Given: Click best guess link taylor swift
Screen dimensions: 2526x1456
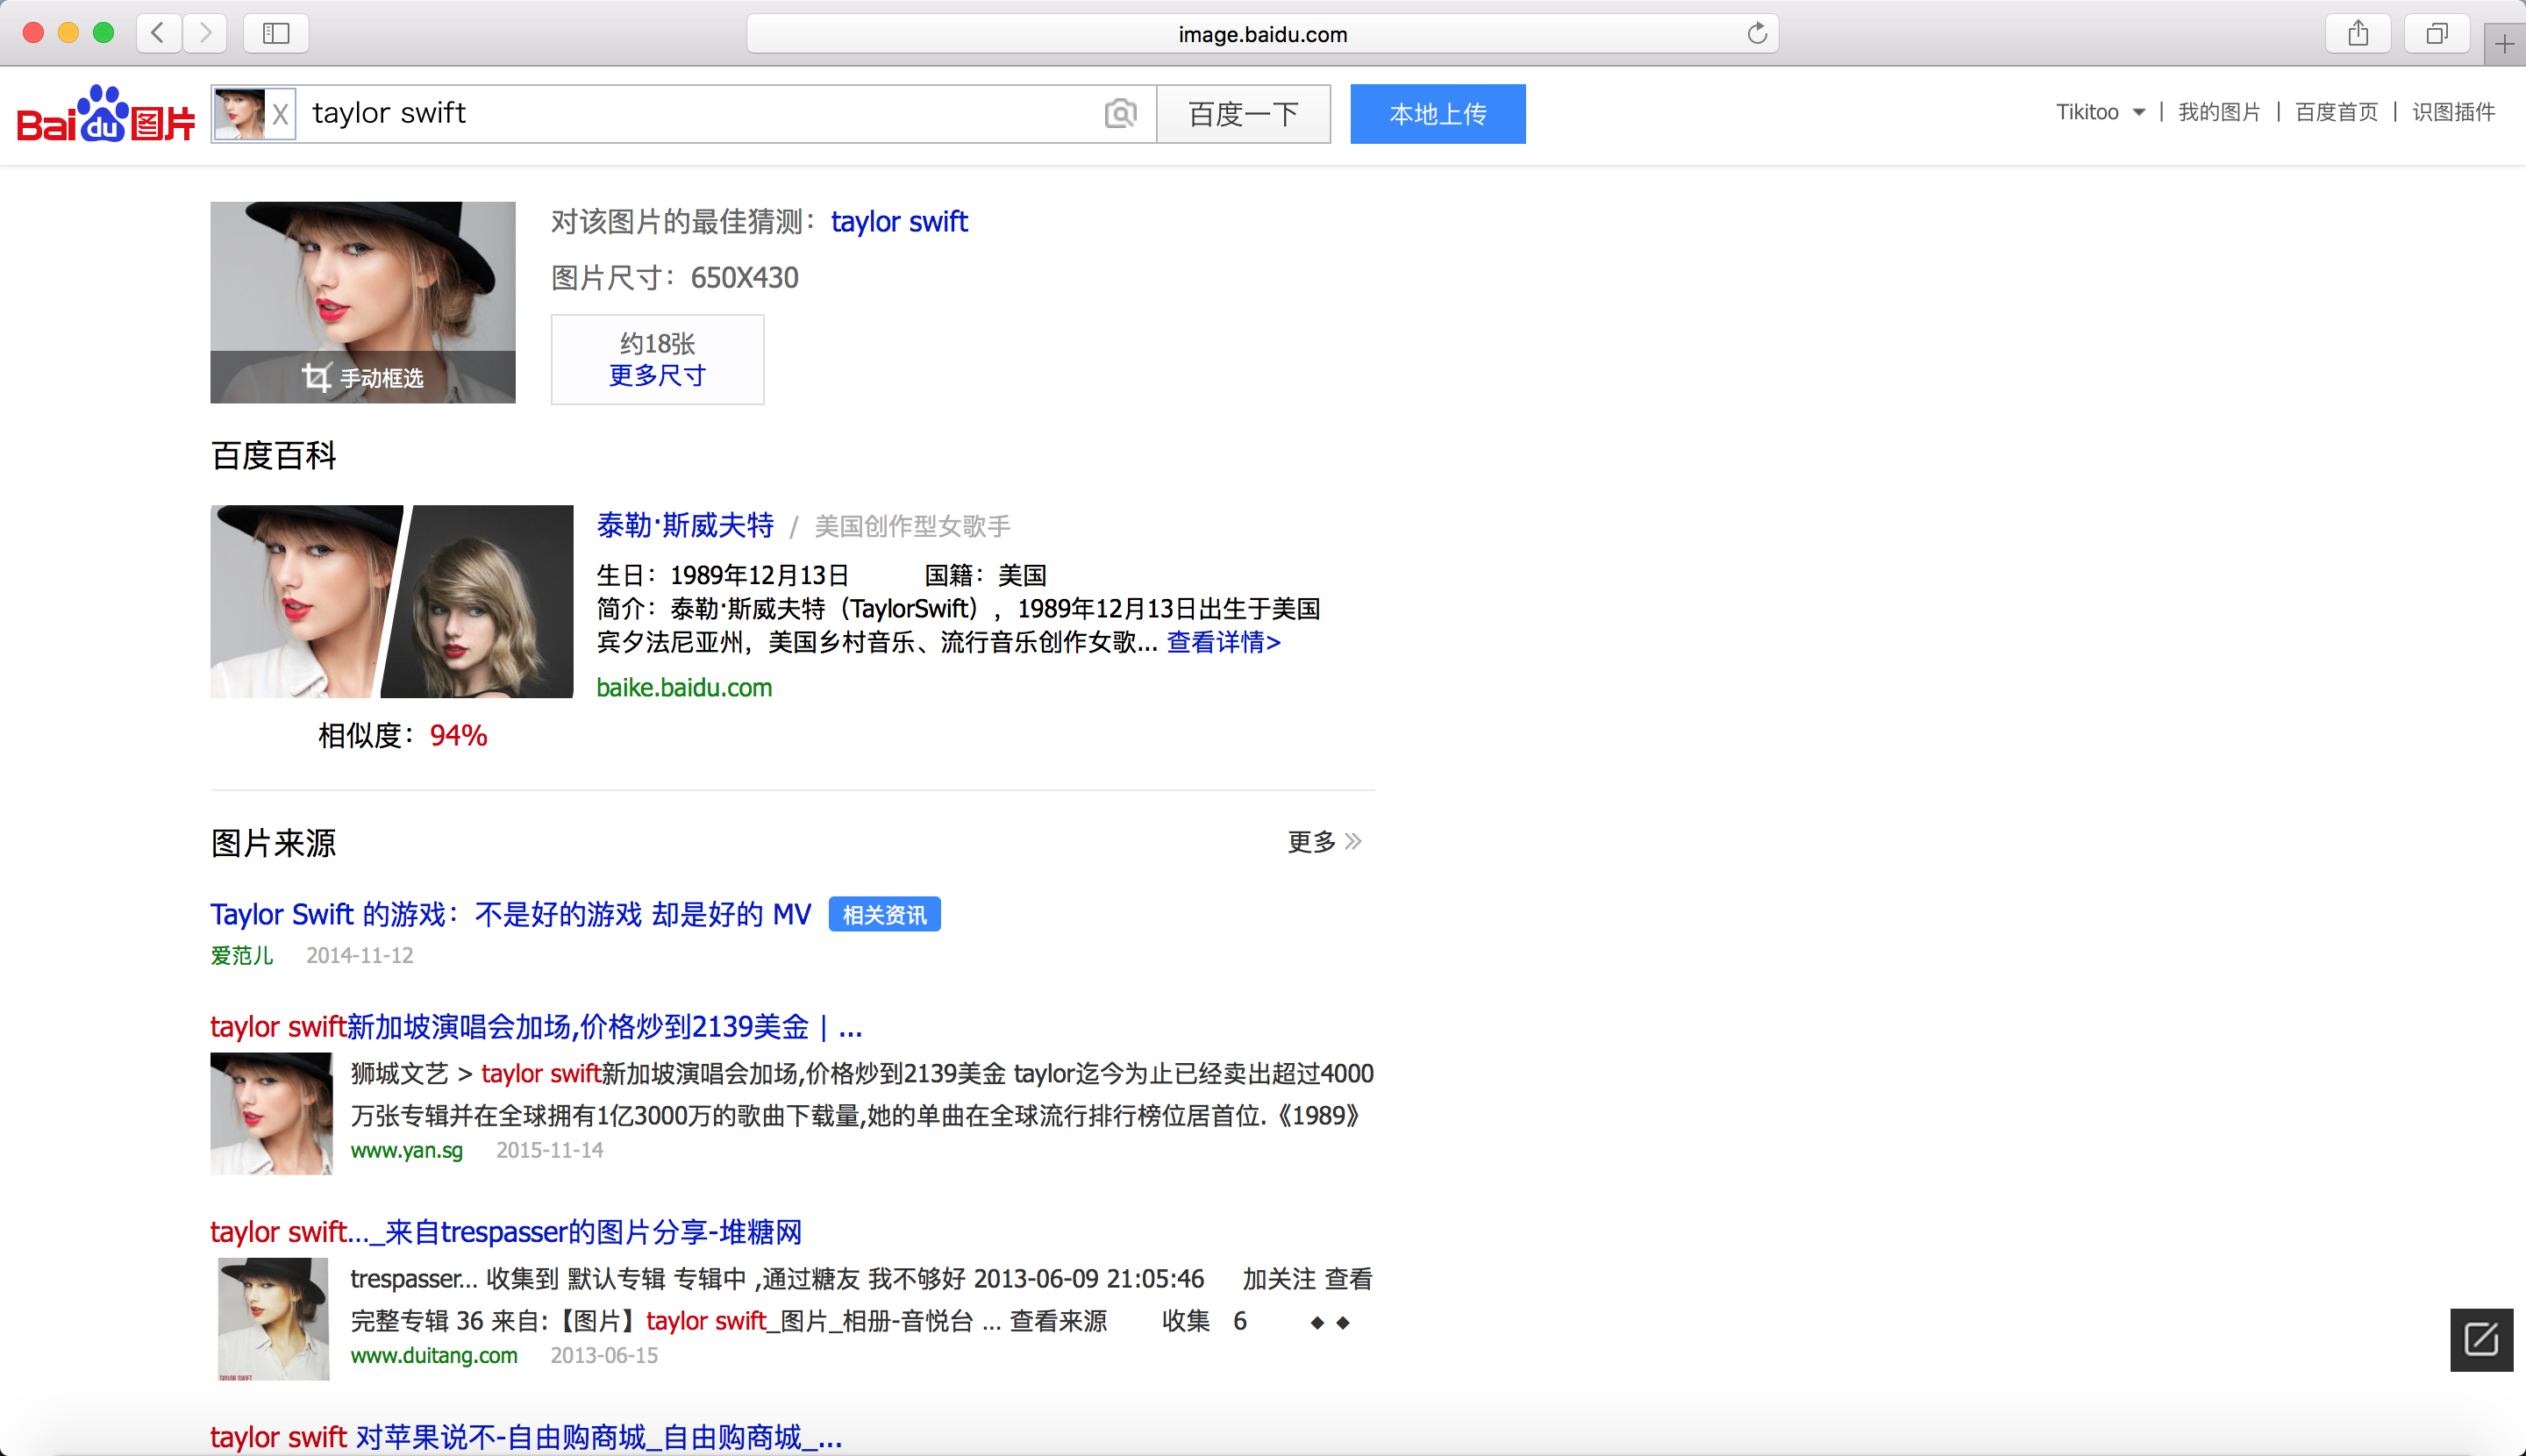Looking at the screenshot, I should click(899, 221).
